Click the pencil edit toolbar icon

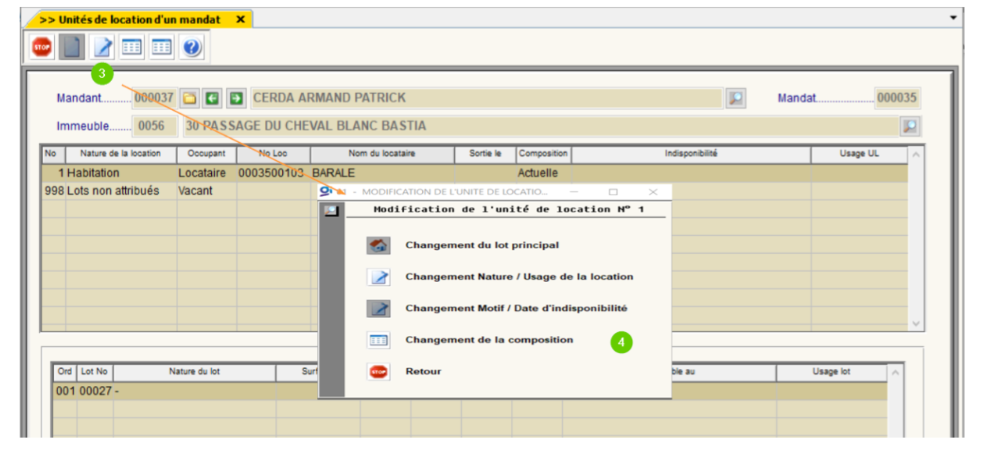pos(102,46)
